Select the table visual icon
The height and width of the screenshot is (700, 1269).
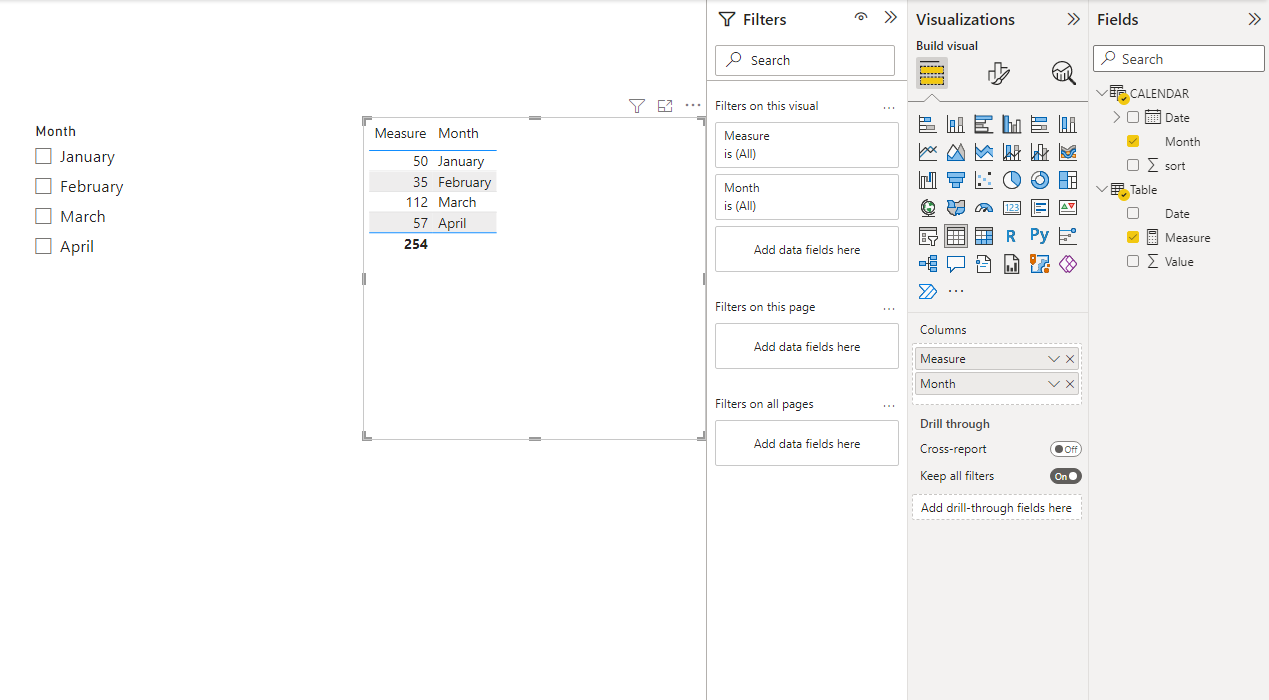955,236
